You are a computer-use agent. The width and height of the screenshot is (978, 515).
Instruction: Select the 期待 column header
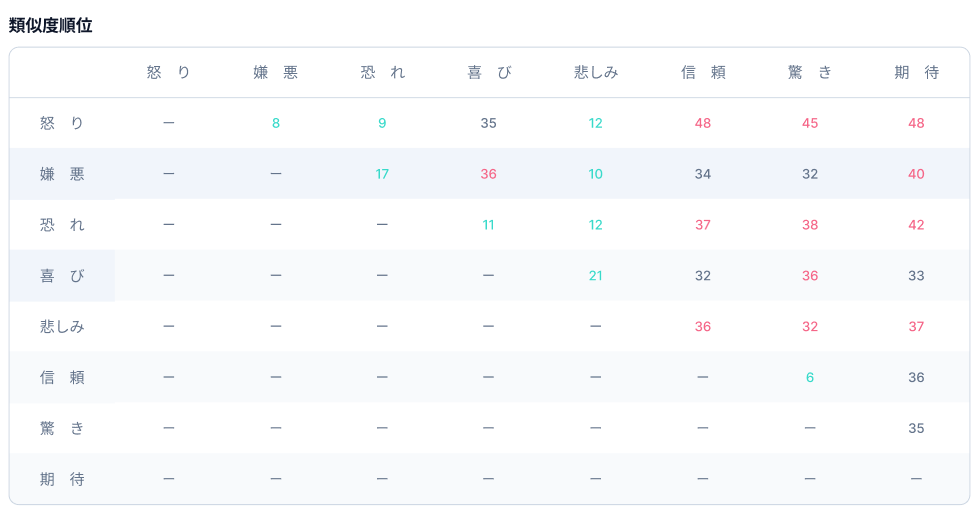917,72
